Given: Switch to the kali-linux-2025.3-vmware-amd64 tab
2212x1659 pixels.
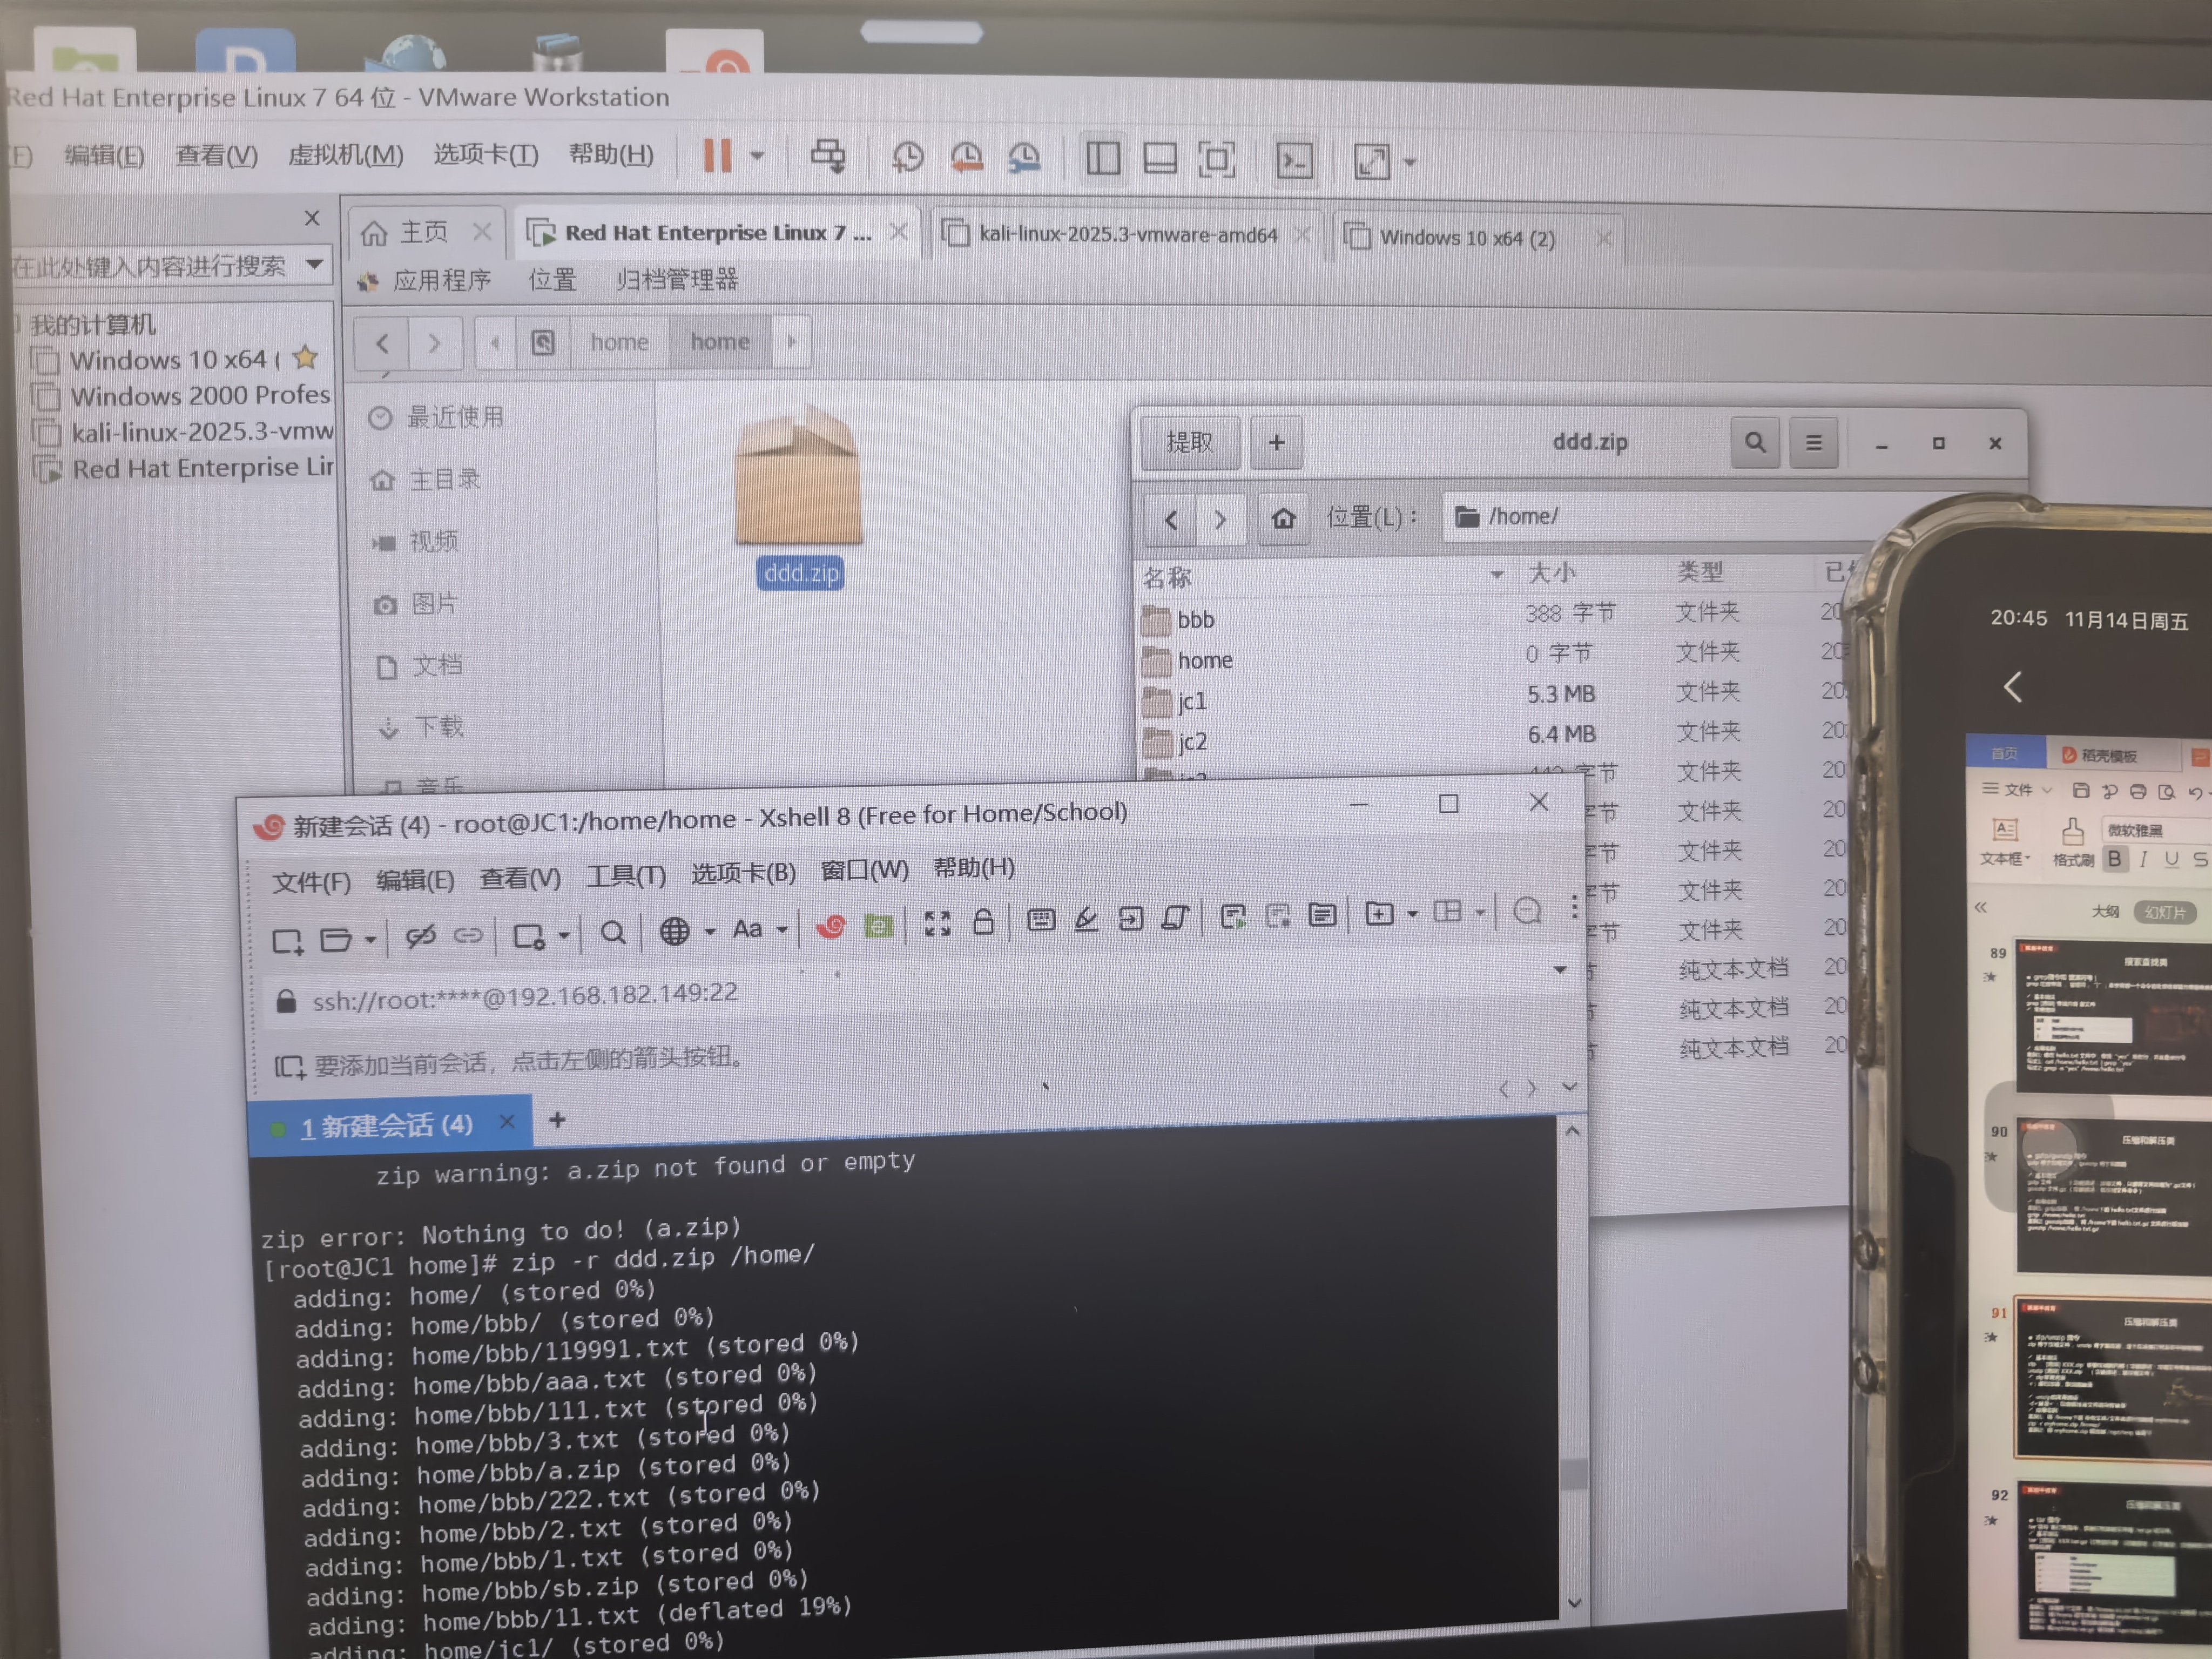Looking at the screenshot, I should [1127, 235].
